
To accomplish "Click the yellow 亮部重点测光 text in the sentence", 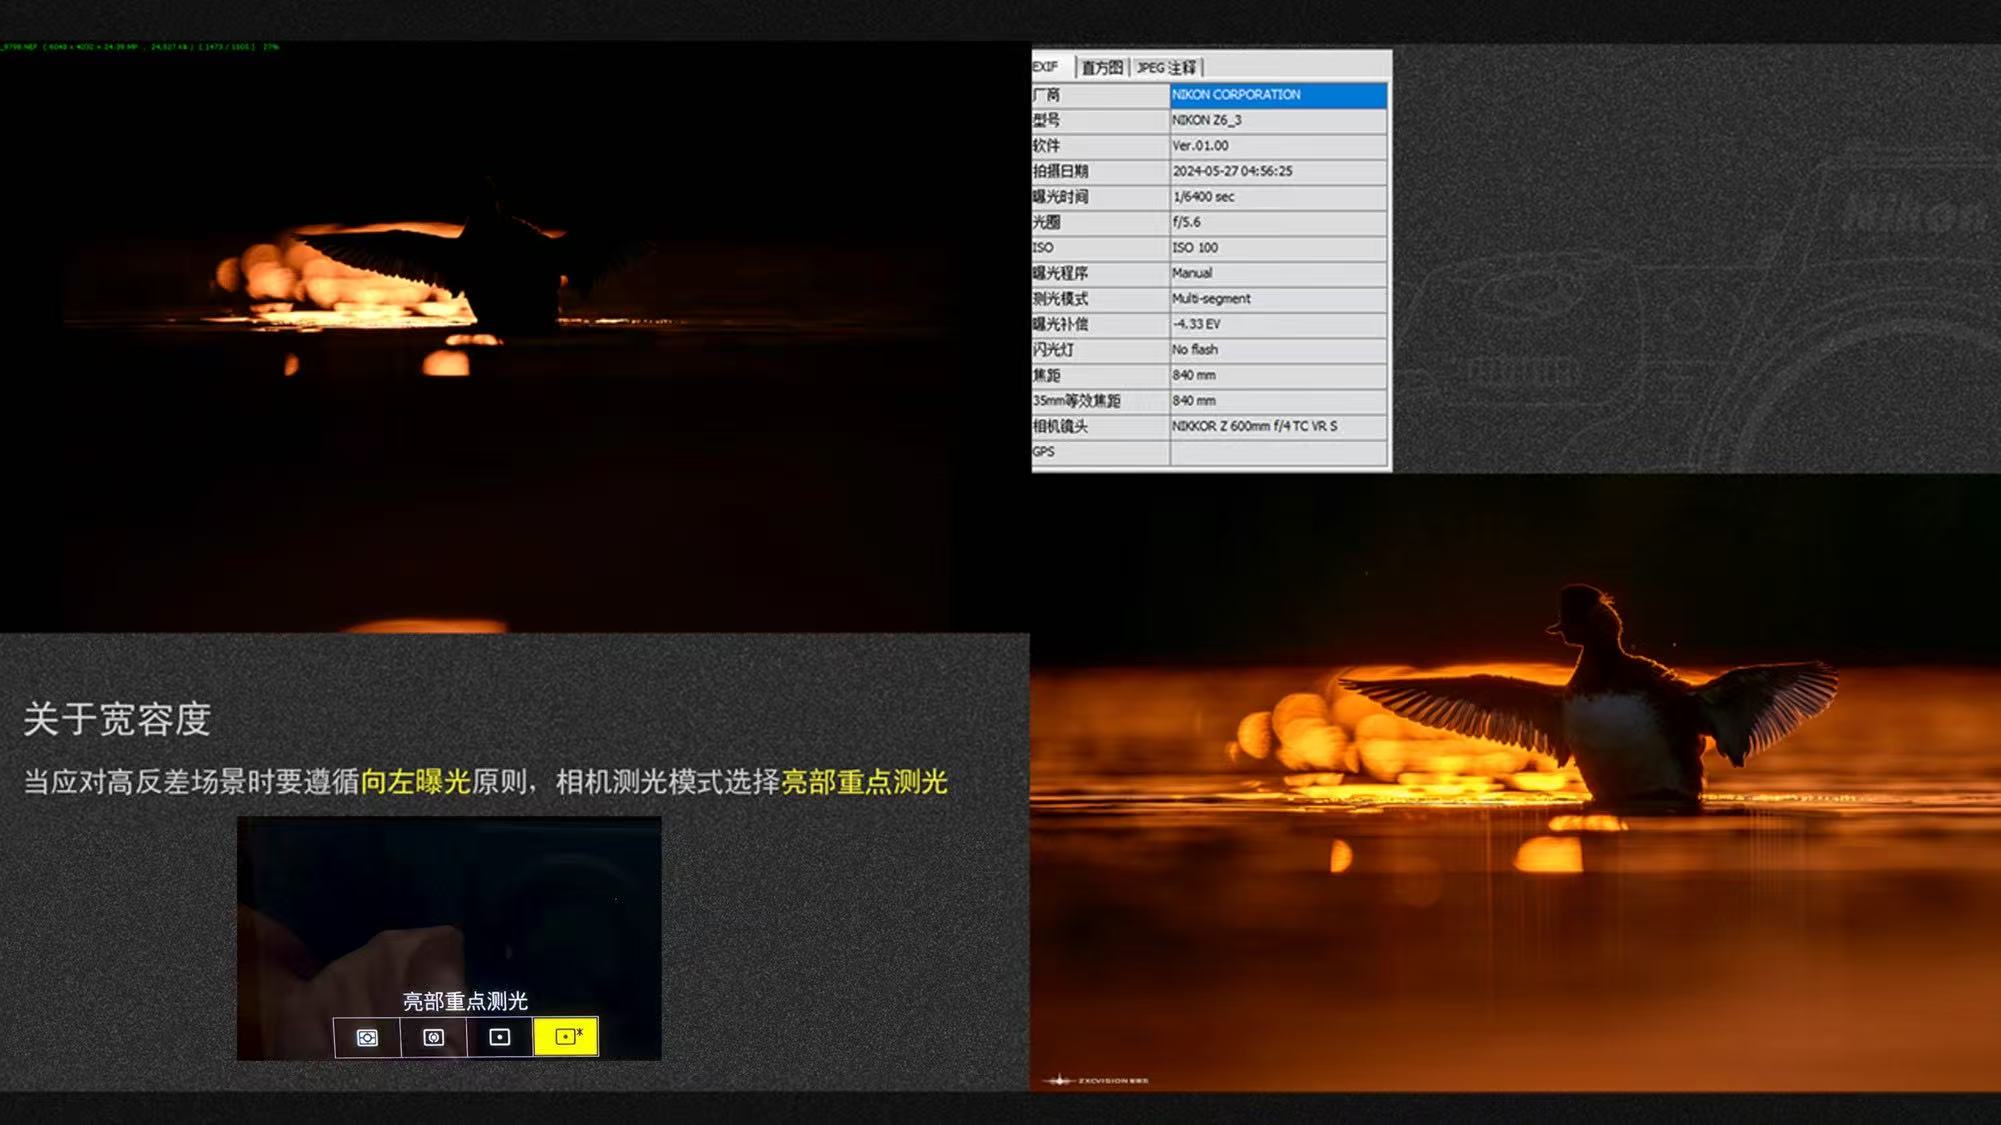I will point(864,782).
